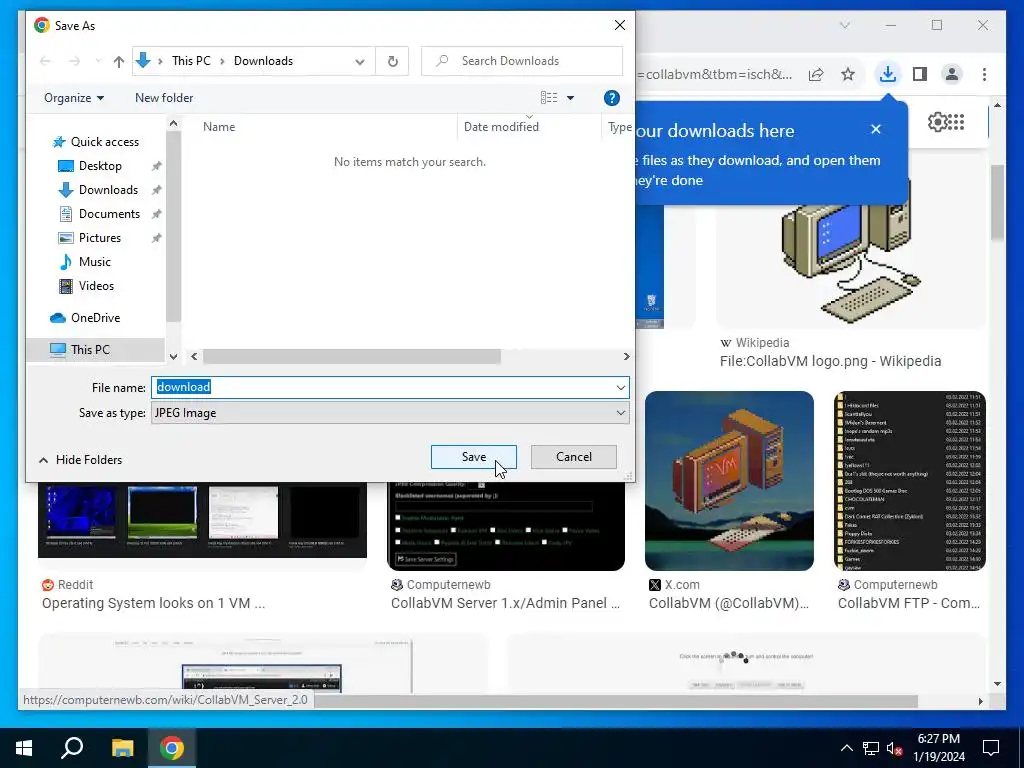Click the share page icon in Chrome
This screenshot has width=1024, height=768.
click(x=816, y=74)
